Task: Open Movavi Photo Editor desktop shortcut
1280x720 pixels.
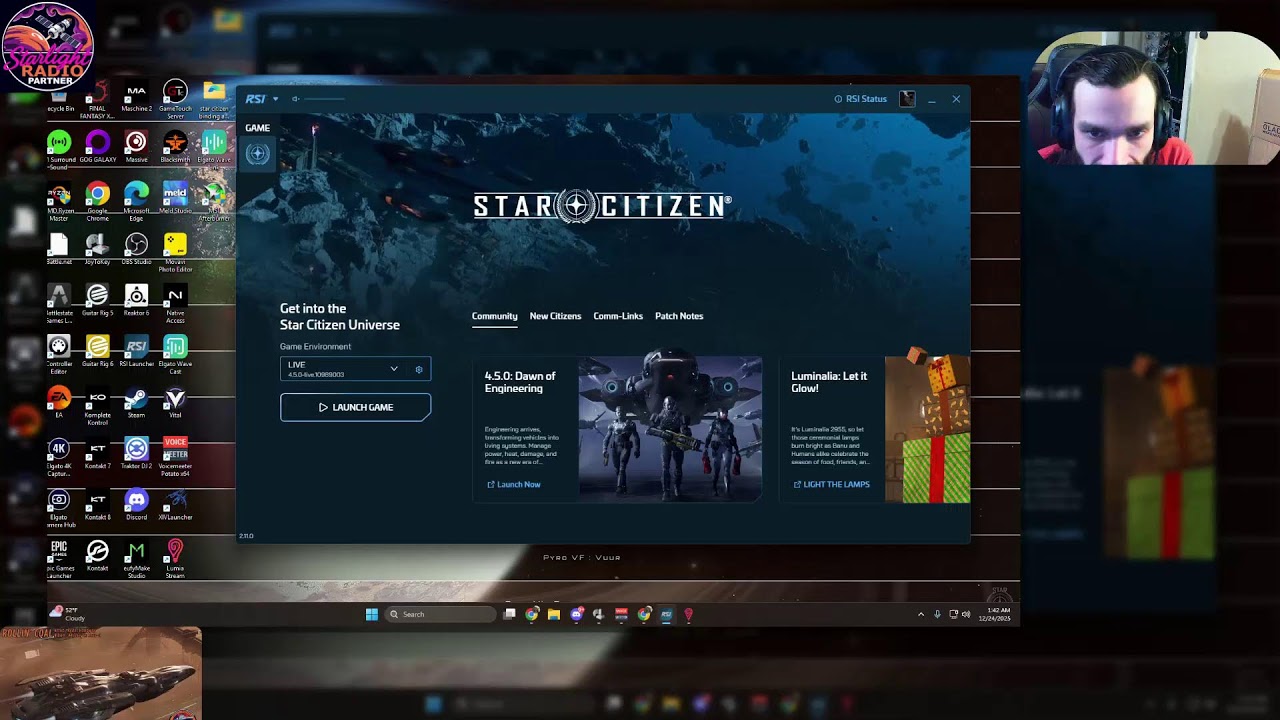Action: point(175,252)
